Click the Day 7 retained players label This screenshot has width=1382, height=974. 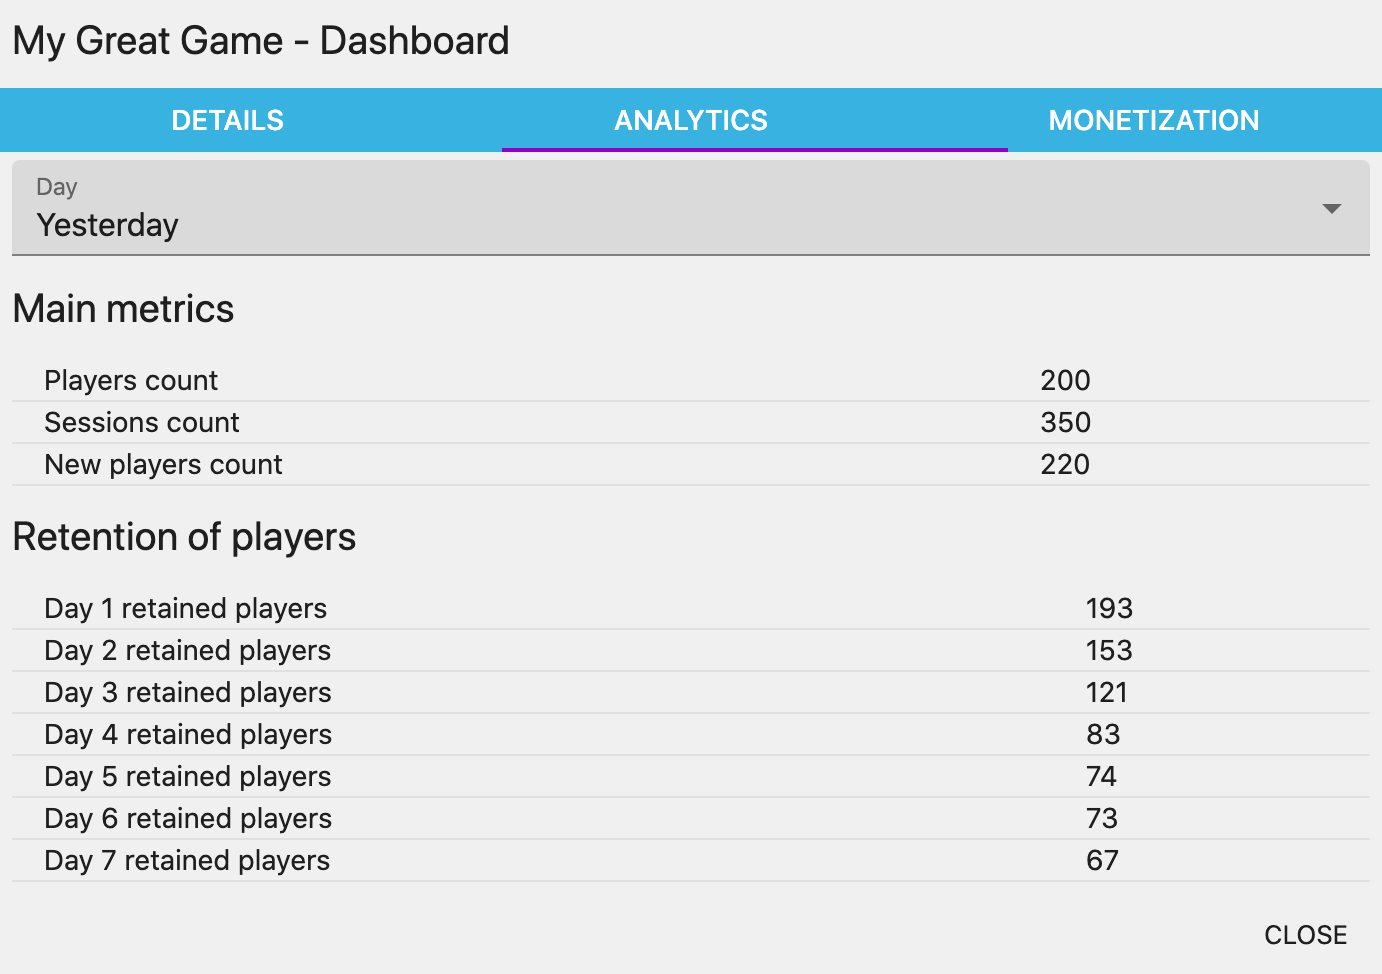187,861
